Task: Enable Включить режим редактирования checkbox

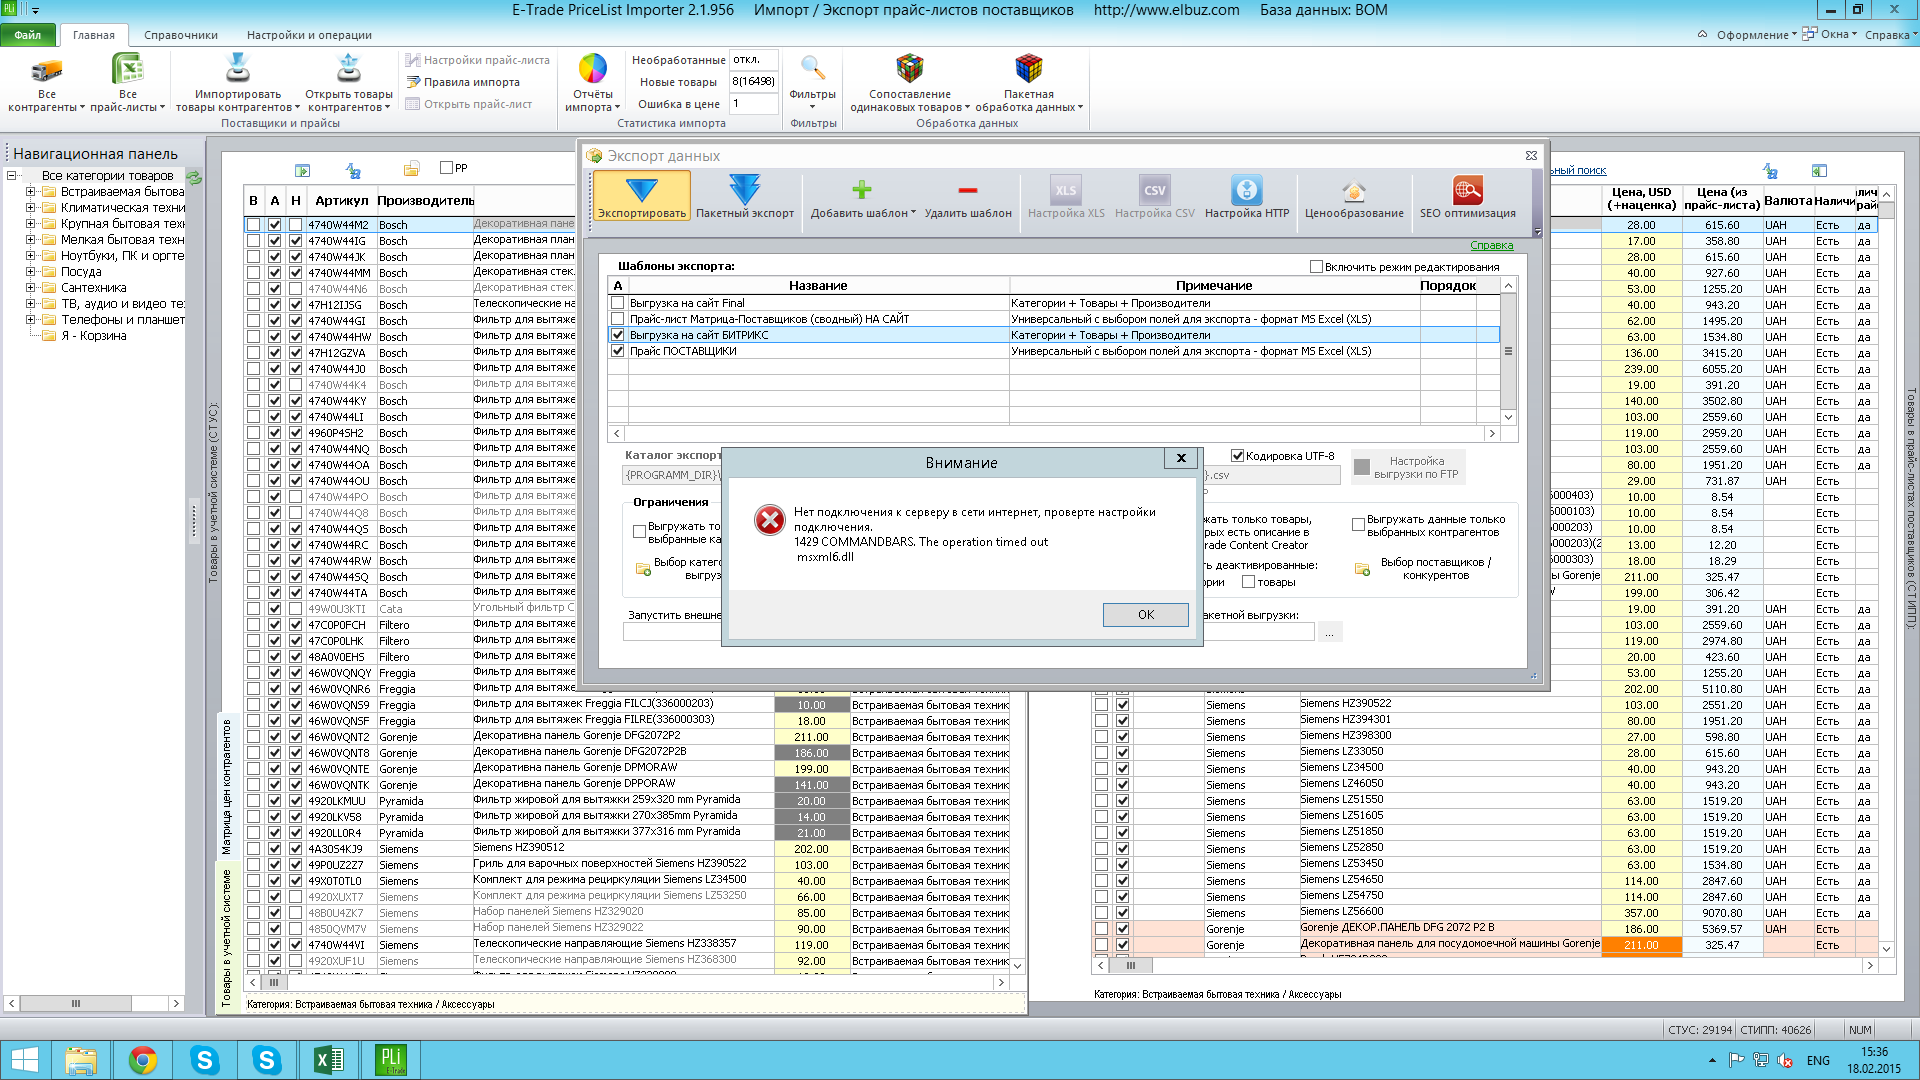Action: pos(1316,267)
